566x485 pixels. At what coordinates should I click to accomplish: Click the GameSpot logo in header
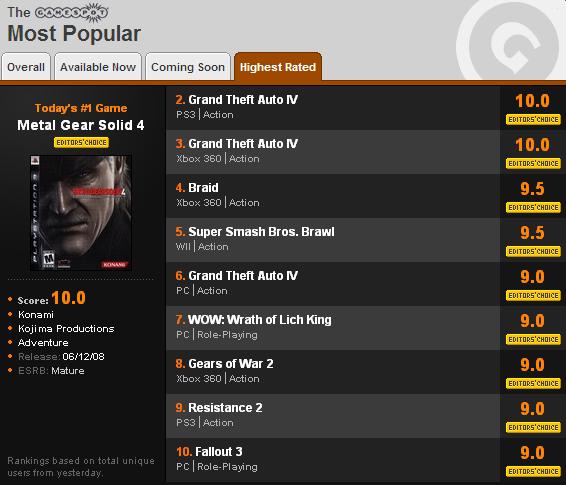click(71, 12)
